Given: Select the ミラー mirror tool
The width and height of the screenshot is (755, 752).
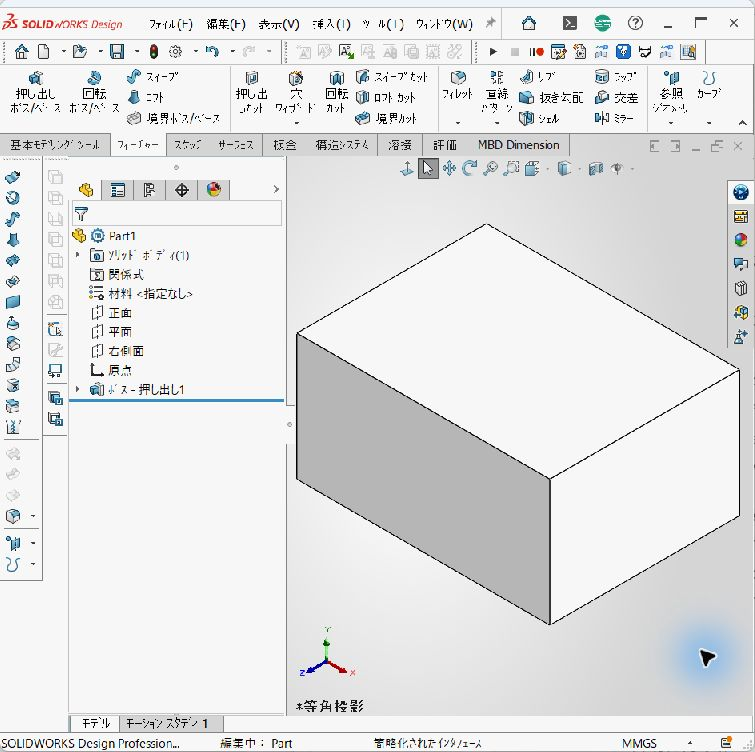Looking at the screenshot, I should (x=614, y=118).
